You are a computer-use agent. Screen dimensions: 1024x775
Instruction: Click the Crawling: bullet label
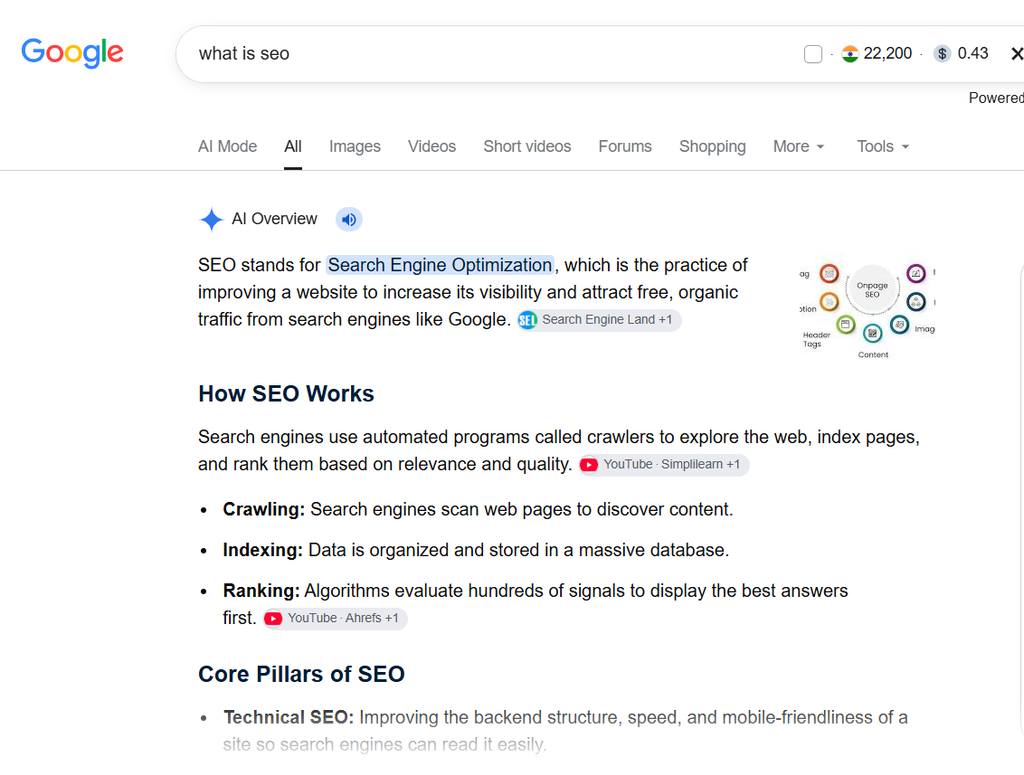point(264,509)
